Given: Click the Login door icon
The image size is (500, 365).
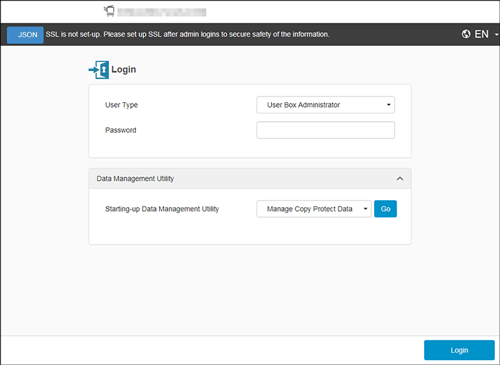Looking at the screenshot, I should (99, 70).
